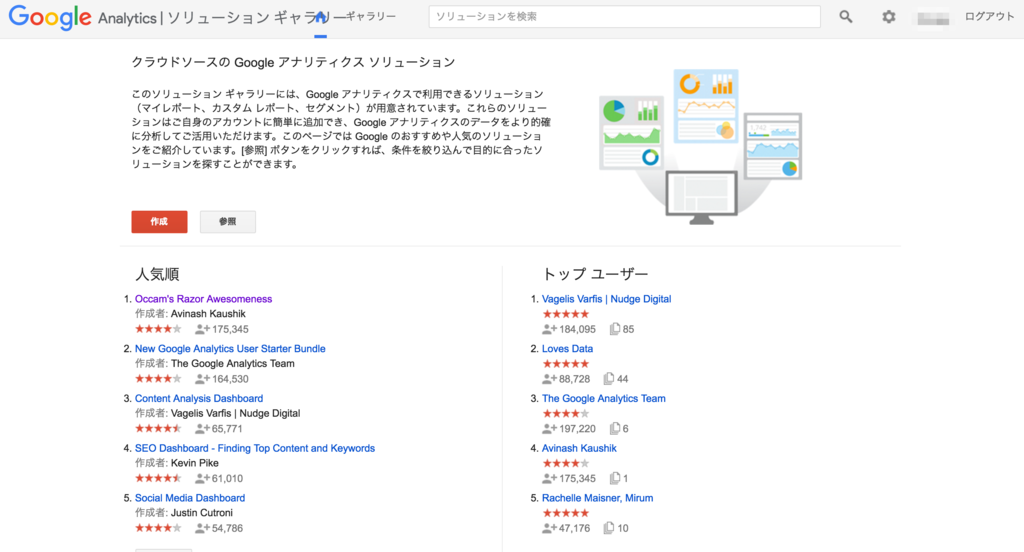Image resolution: width=1024 pixels, height=552 pixels.
Task: Open Social Media Dashboard link
Action: pos(189,498)
